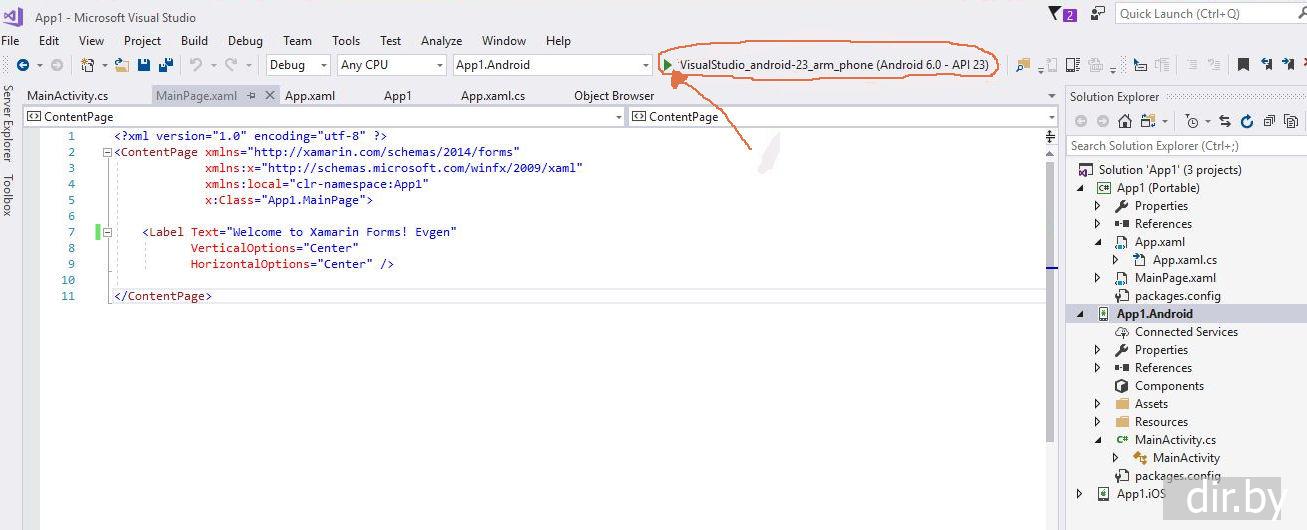Refresh Solution Explorer with the refresh icon
This screenshot has height=530, width=1307.
pyautogui.click(x=1247, y=121)
